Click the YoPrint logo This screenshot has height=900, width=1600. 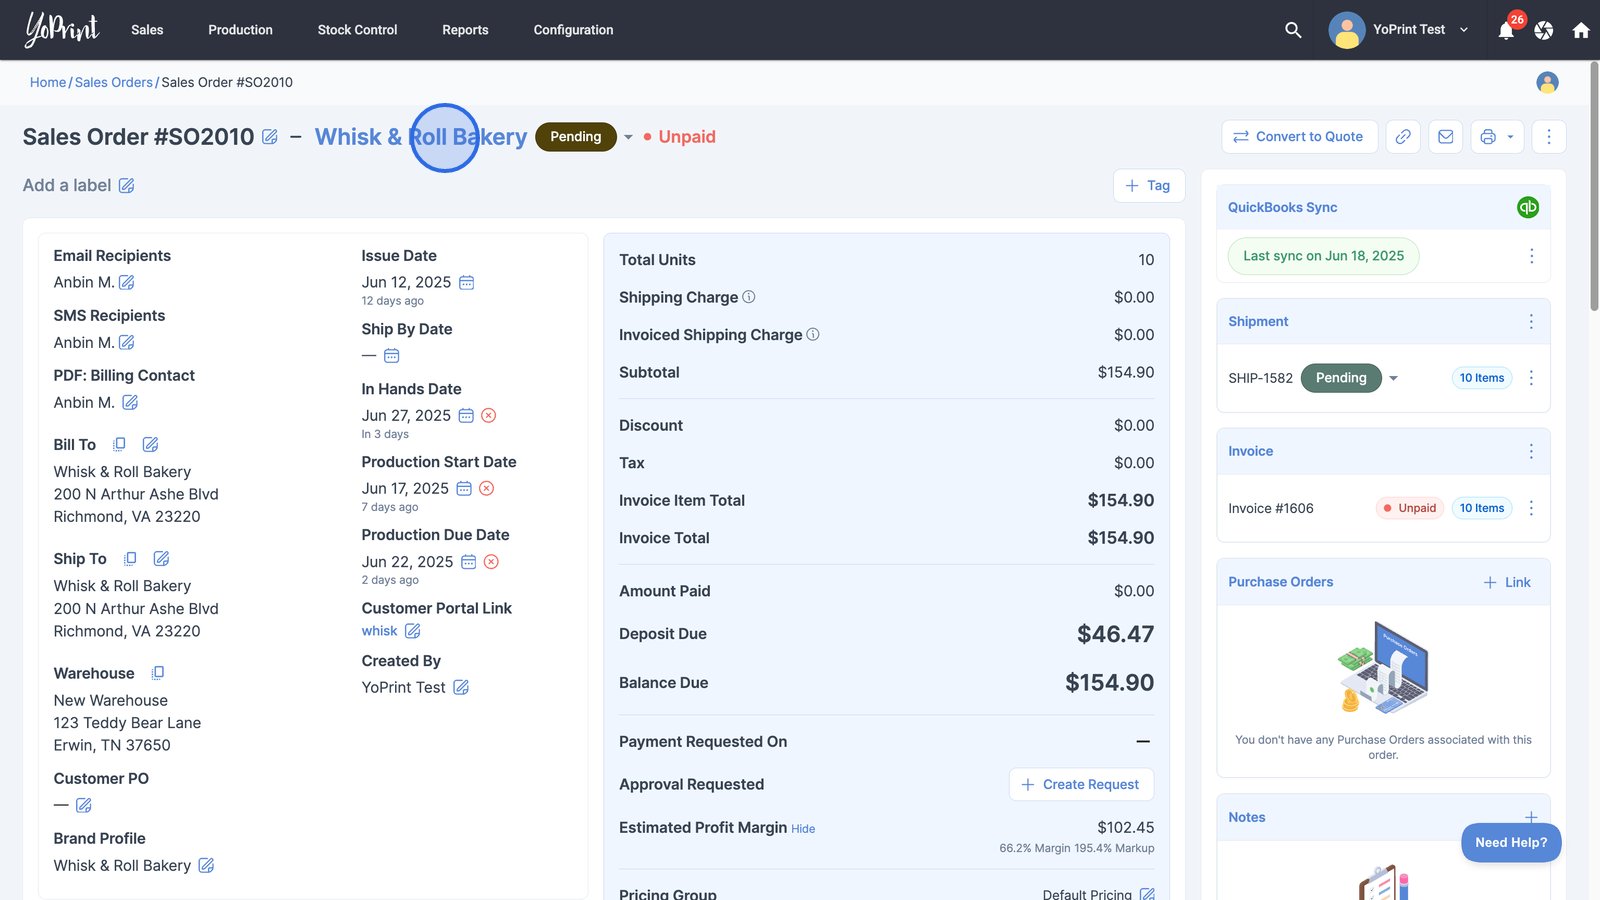62,30
